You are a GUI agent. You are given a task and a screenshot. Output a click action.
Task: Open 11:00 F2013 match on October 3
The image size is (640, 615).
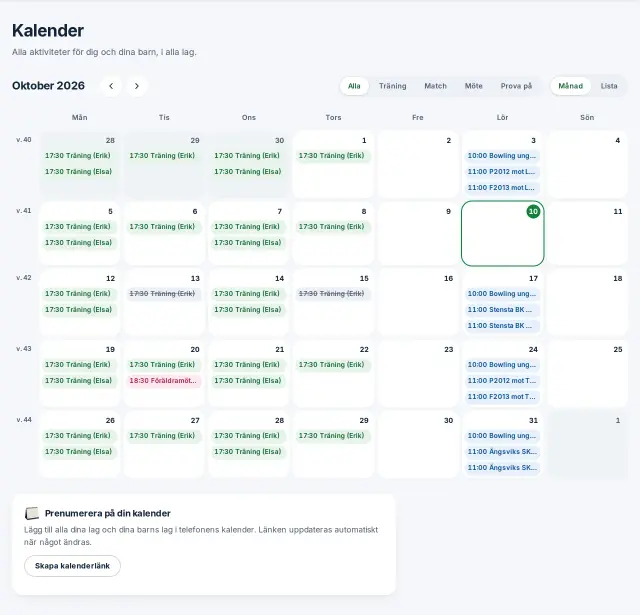click(502, 188)
